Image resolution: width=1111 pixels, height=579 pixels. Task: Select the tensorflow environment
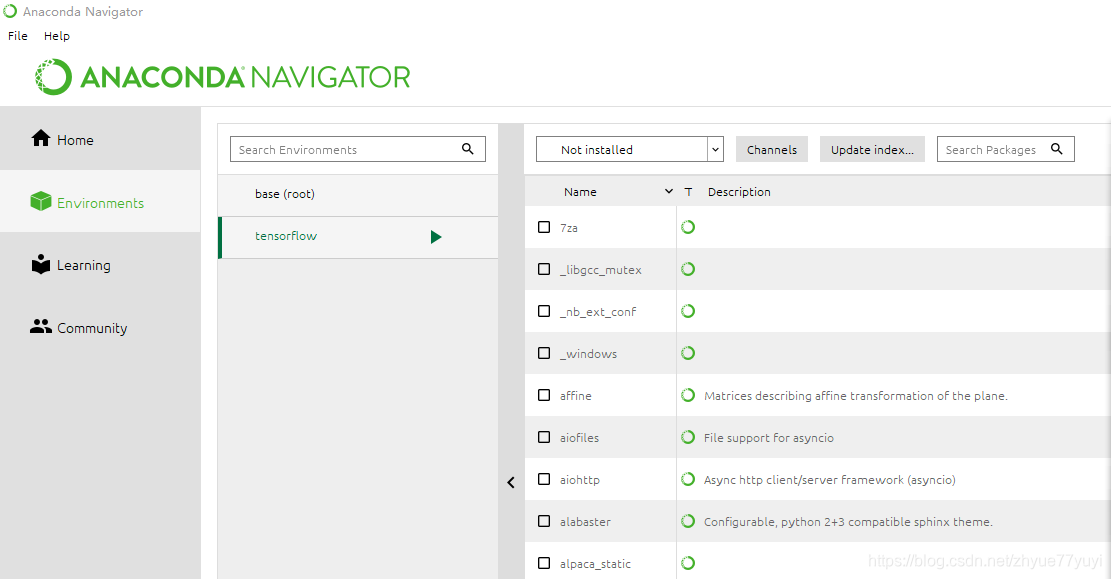click(358, 237)
